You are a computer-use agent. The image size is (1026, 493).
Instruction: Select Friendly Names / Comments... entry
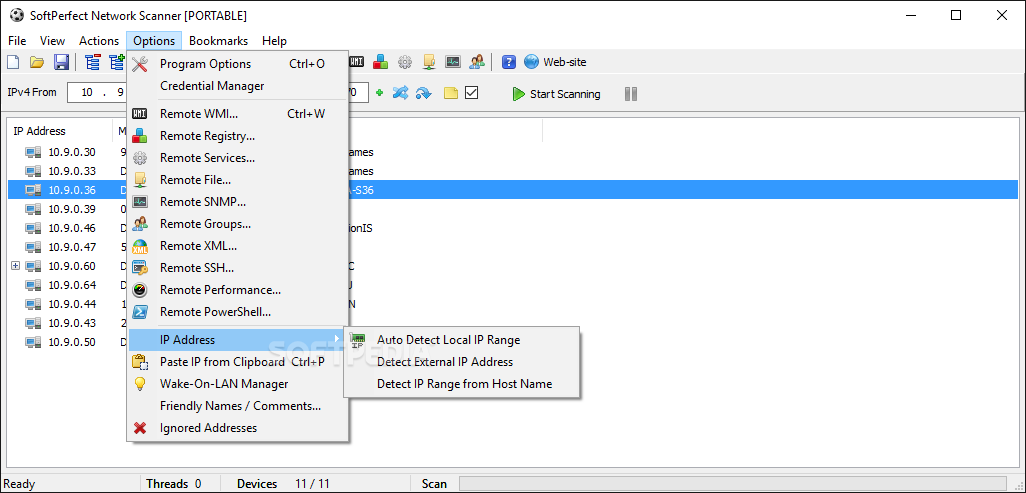pos(237,406)
